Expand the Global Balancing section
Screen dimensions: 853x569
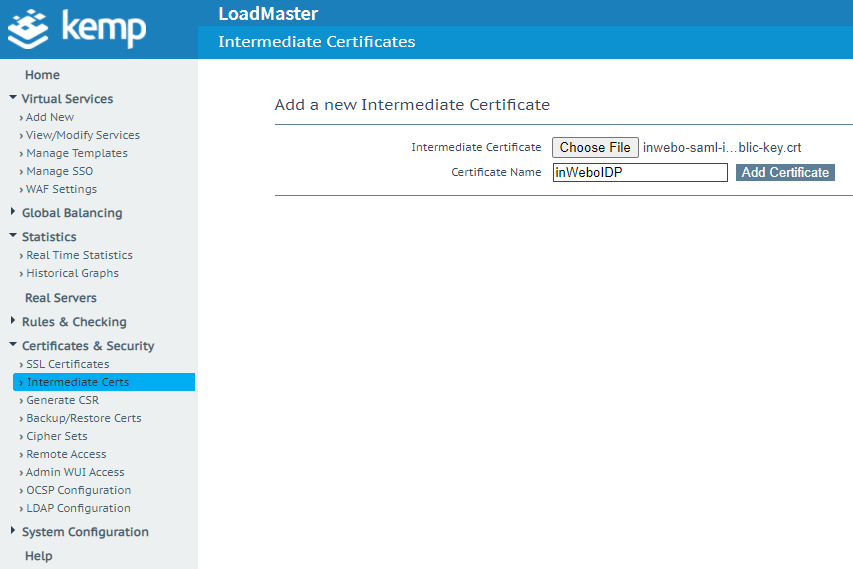pyautogui.click(x=13, y=212)
